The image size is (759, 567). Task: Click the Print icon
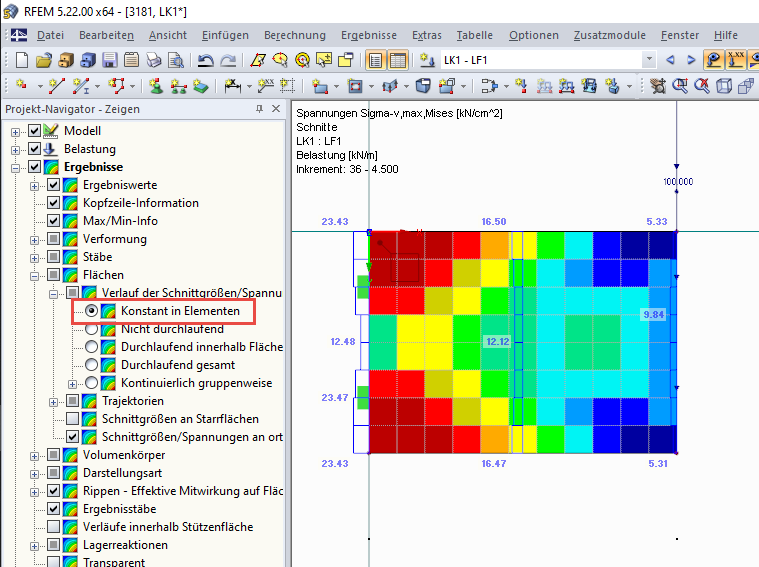click(154, 60)
